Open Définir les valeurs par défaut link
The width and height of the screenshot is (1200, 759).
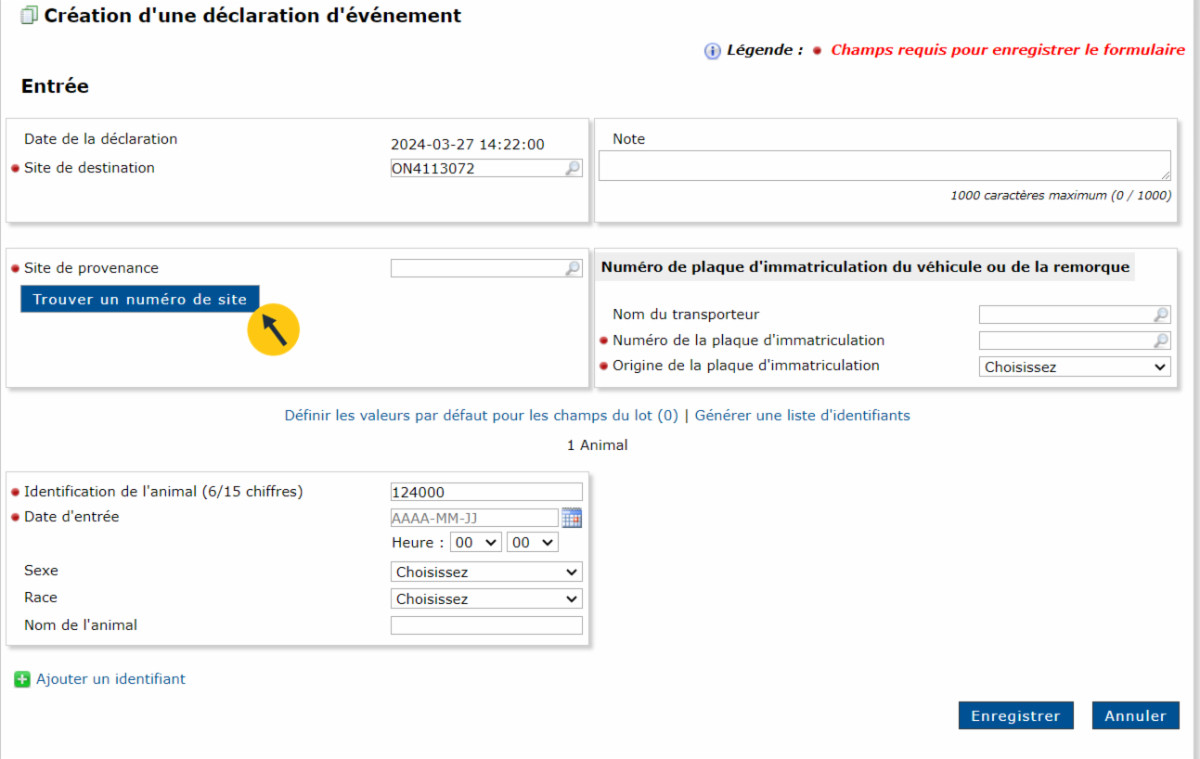pos(481,415)
